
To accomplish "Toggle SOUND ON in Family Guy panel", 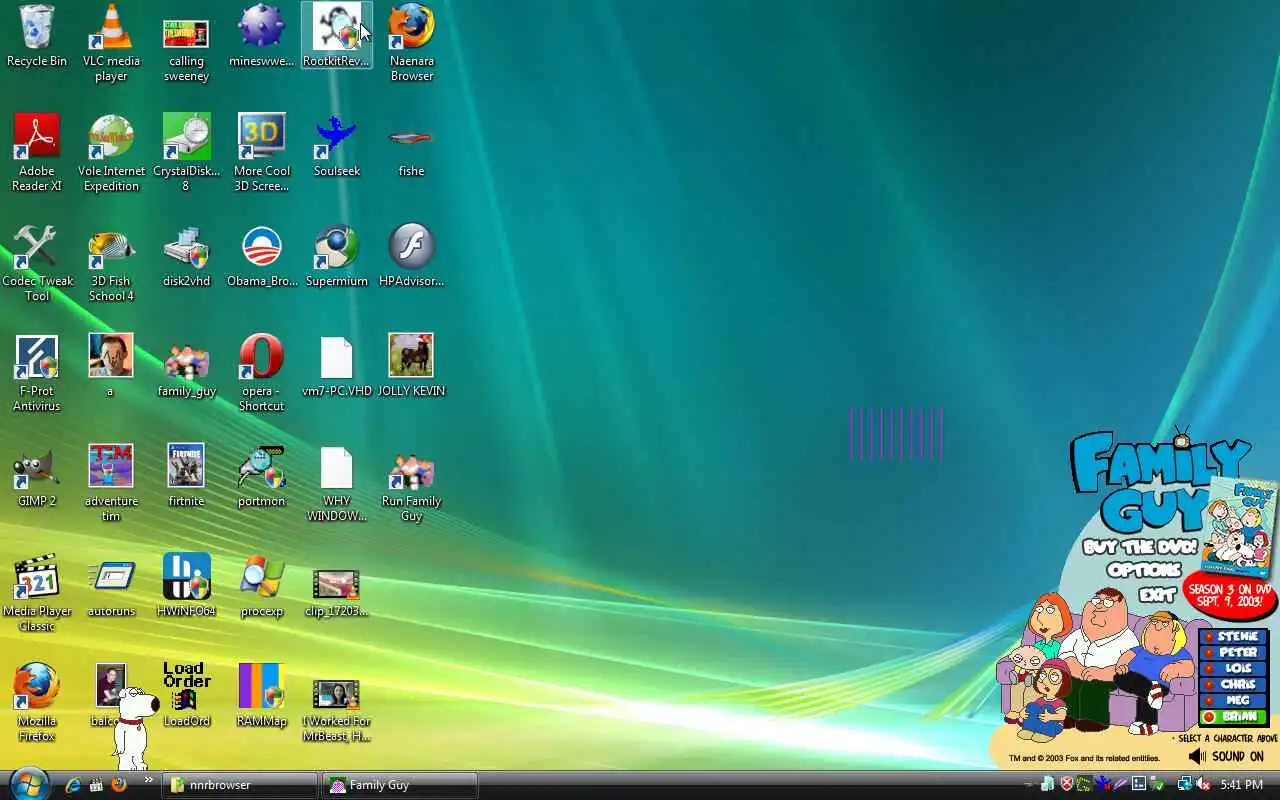I will (x=1227, y=757).
